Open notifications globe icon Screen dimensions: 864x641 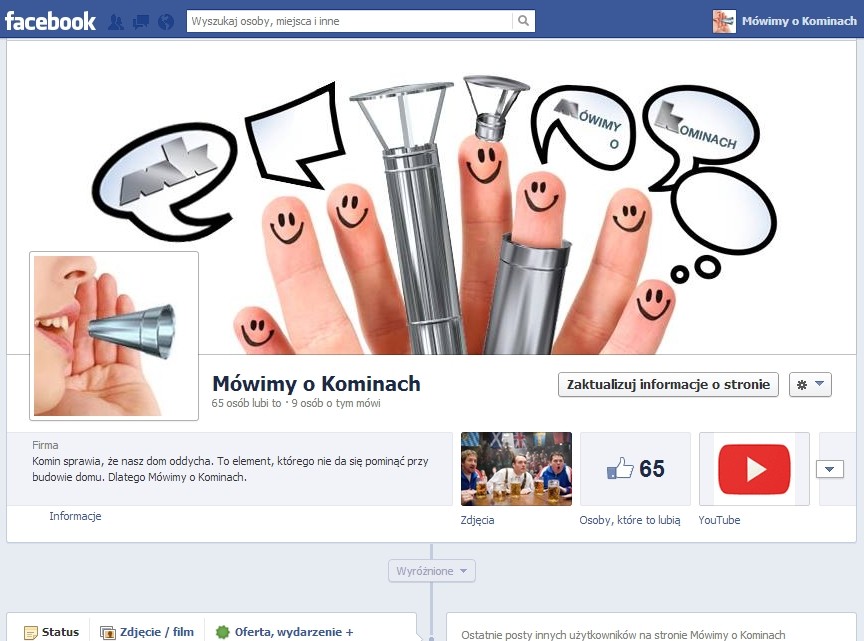click(166, 22)
